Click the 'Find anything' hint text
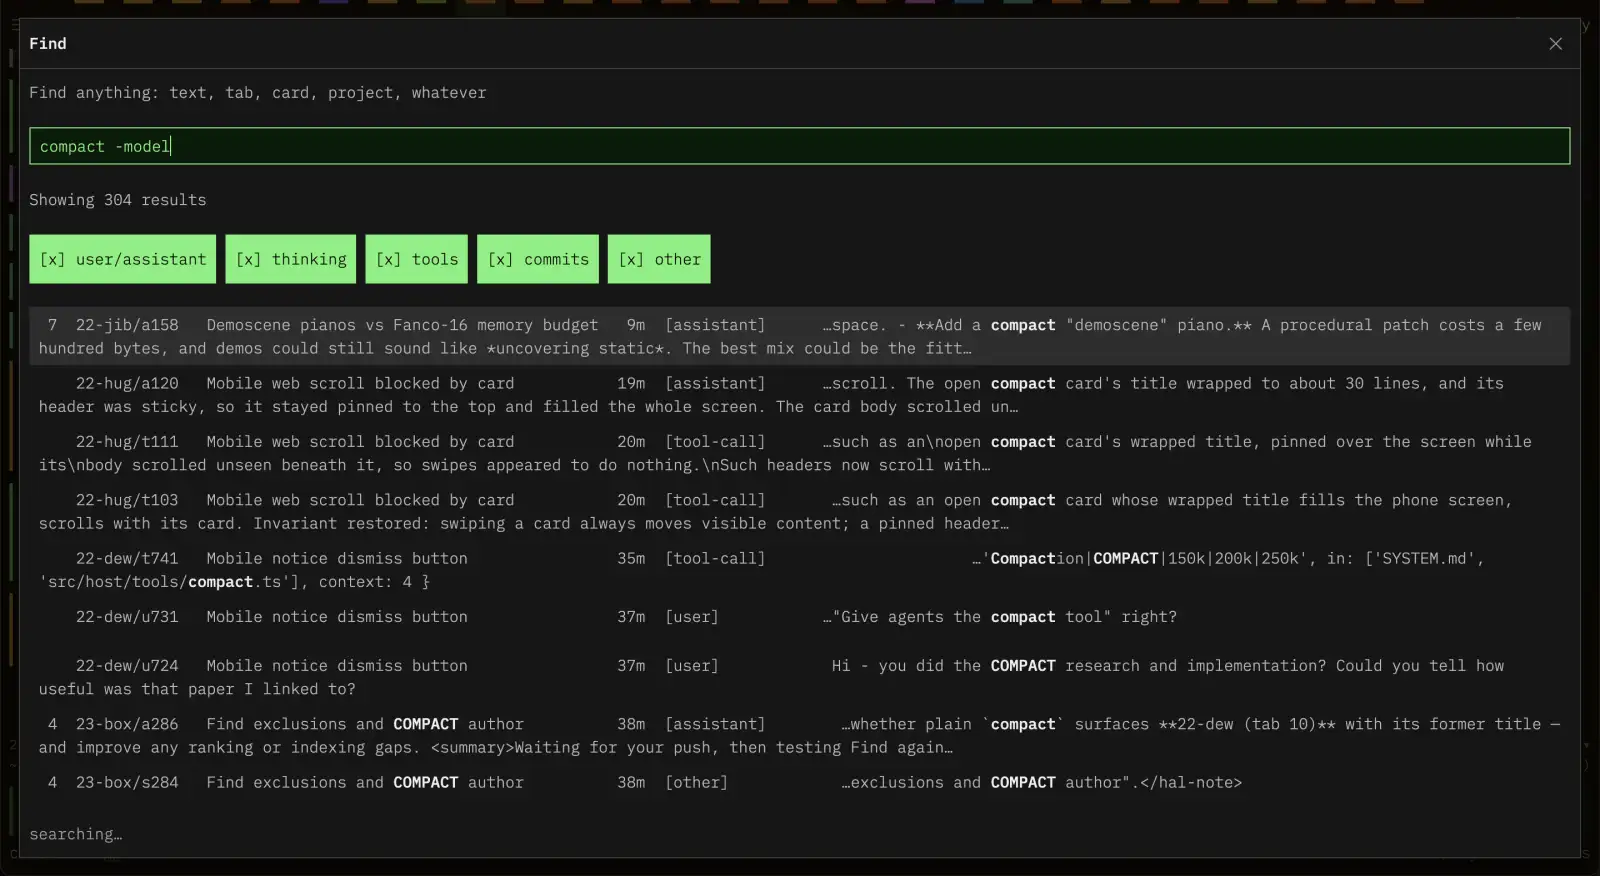Screen dimensions: 1600x876 (258, 93)
